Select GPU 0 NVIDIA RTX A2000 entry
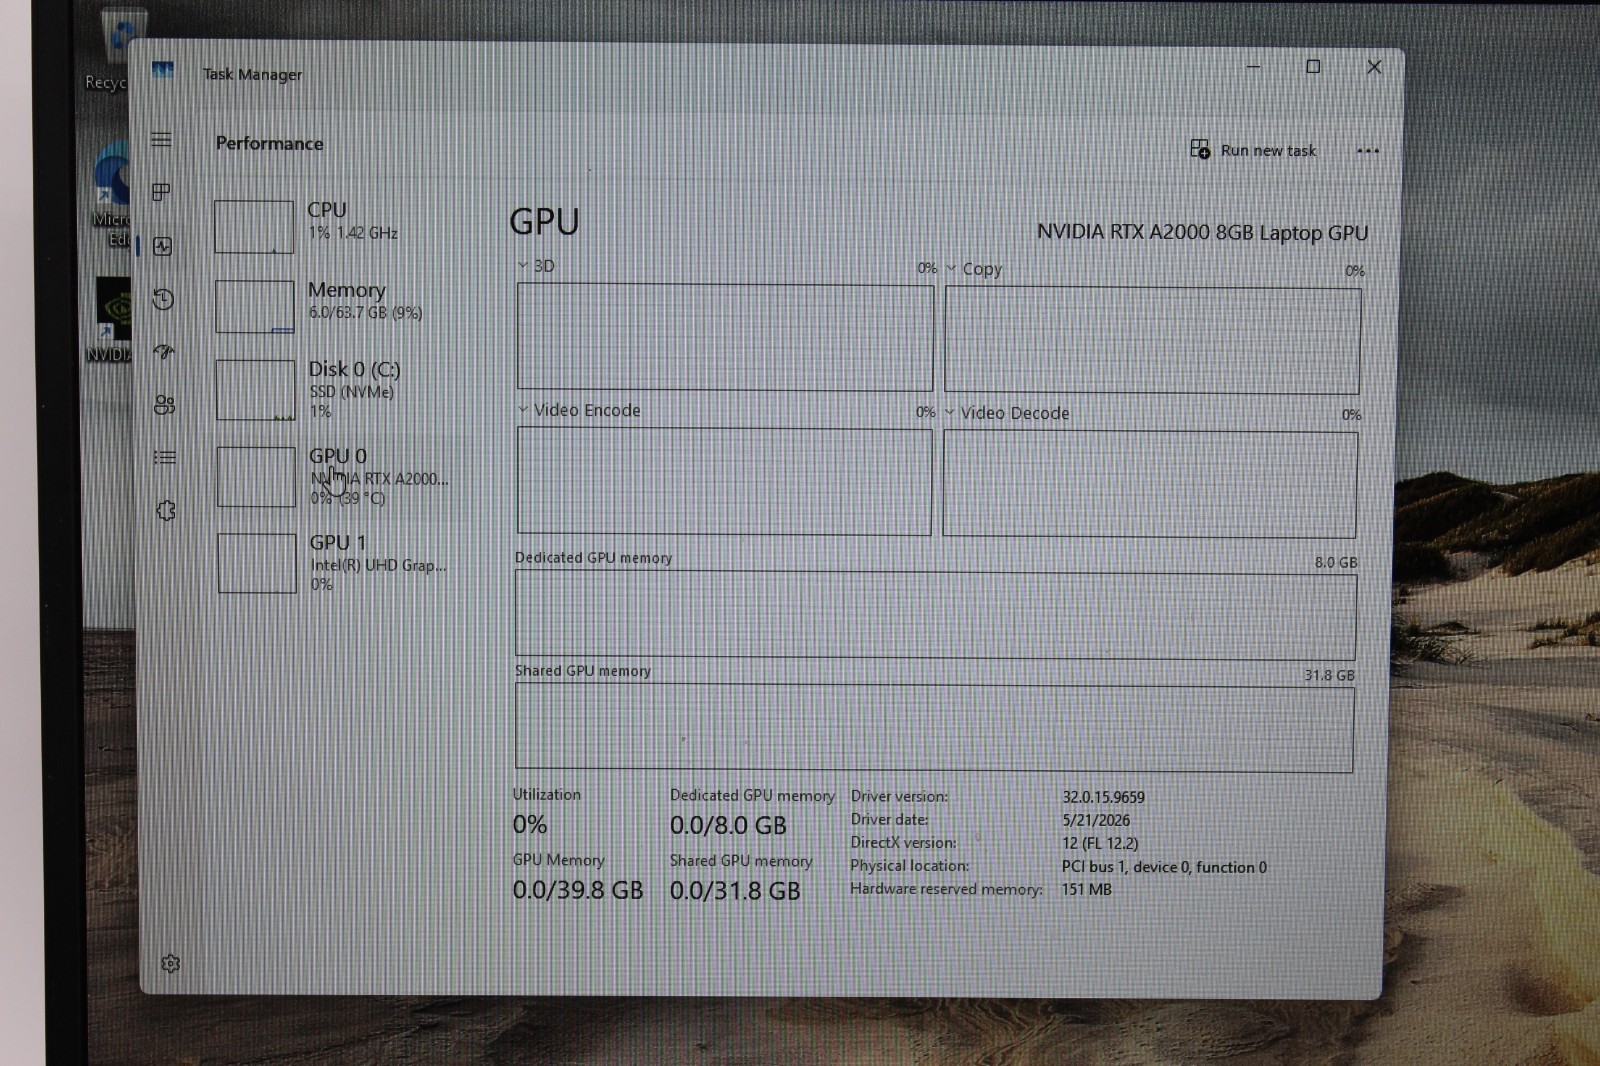Viewport: 1600px width, 1066px height. 340,476
